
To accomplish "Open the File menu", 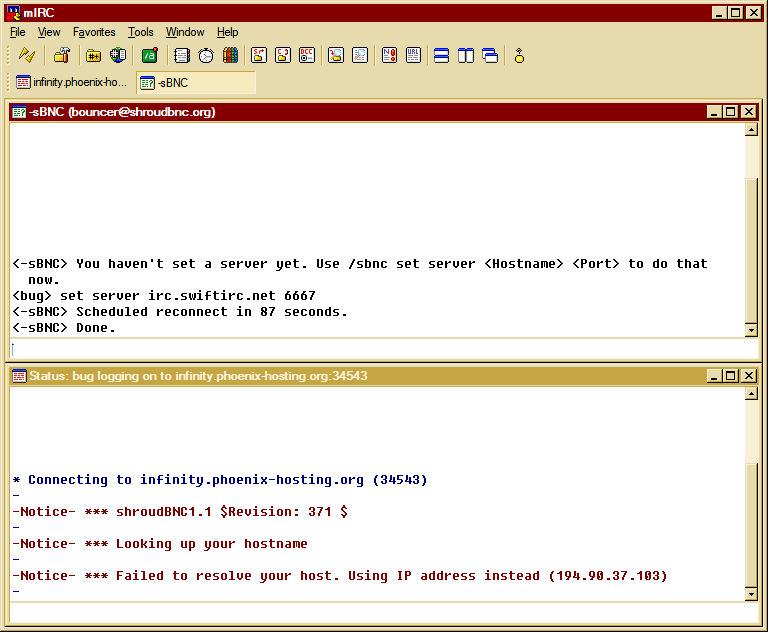I will coord(18,32).
